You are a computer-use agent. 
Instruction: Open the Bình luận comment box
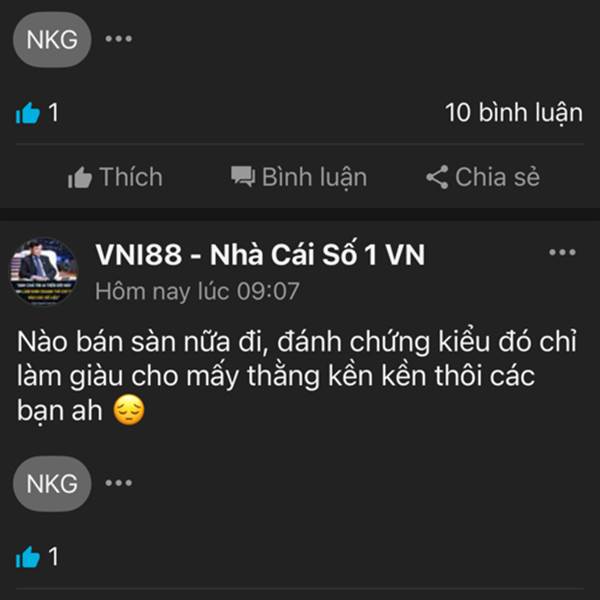315,178
